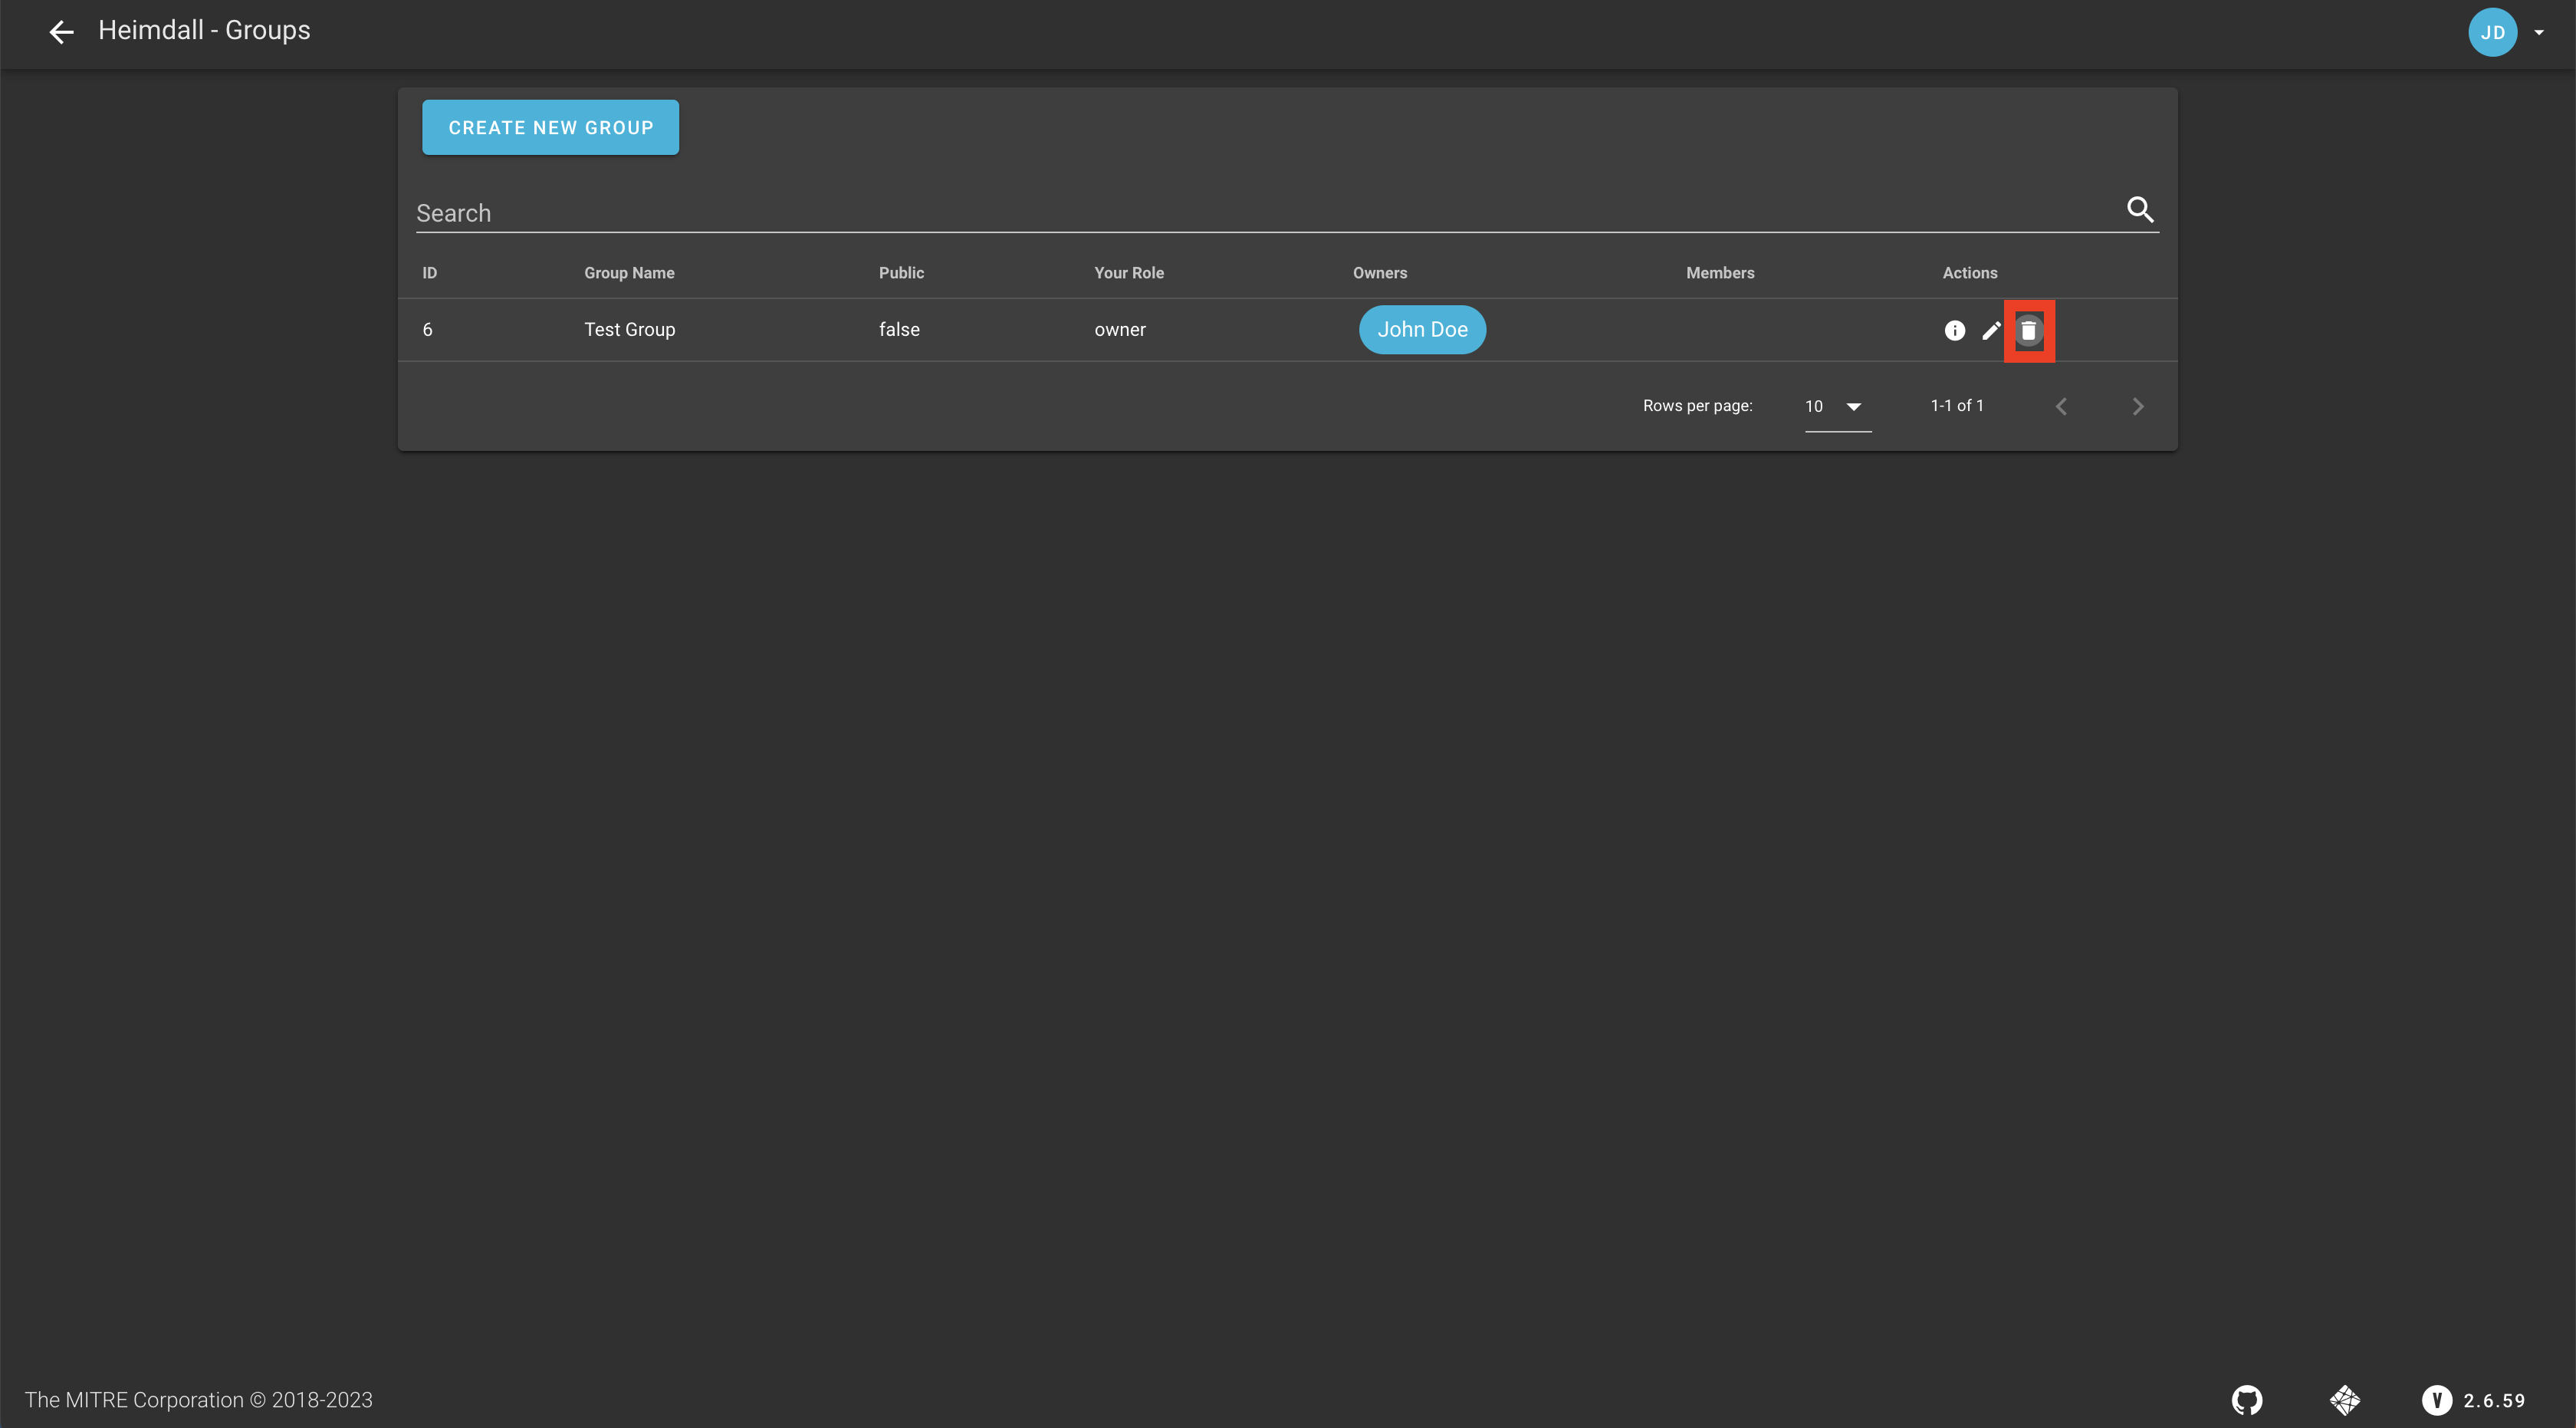Click the icon beside the GitHub logo
2576x1428 pixels.
2344,1400
